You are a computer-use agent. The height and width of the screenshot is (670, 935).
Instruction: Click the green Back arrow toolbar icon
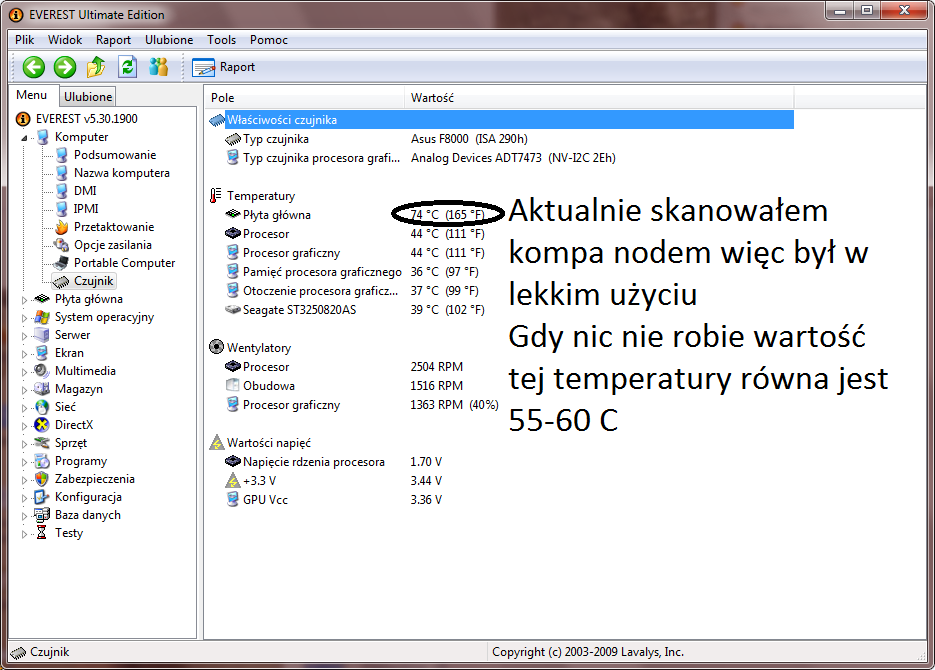34,67
